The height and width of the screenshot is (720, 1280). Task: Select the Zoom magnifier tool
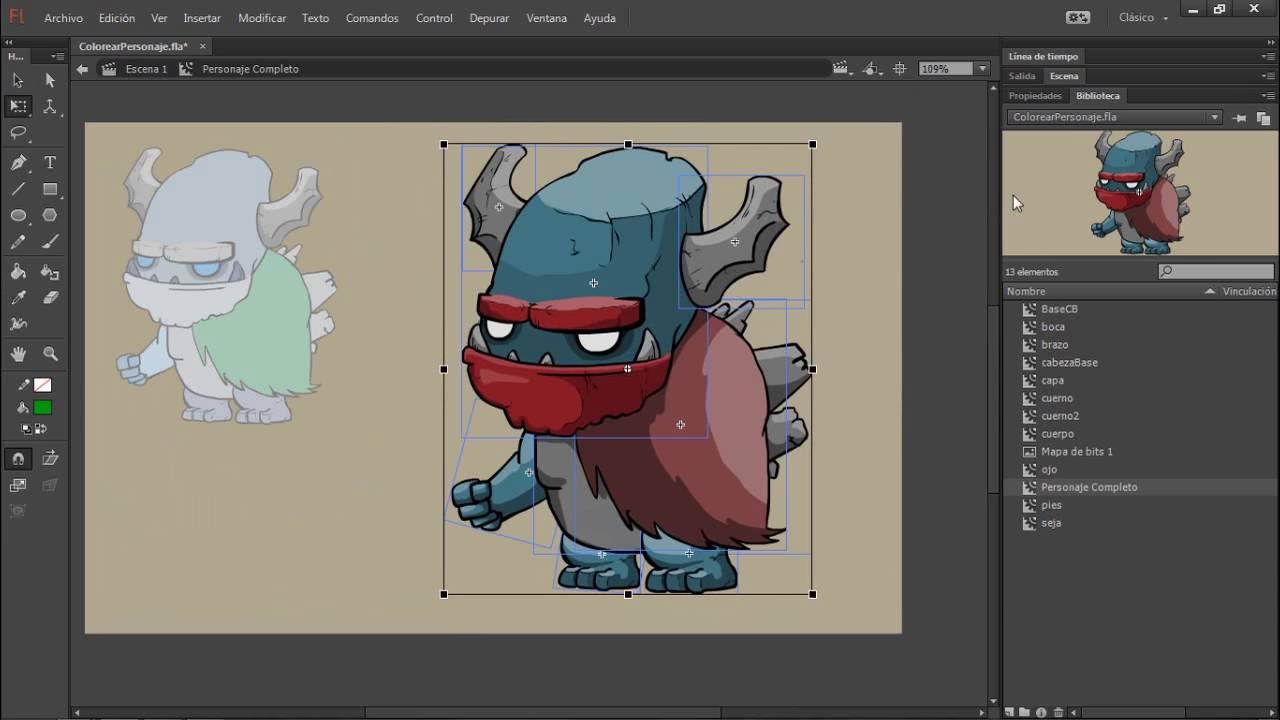point(50,354)
